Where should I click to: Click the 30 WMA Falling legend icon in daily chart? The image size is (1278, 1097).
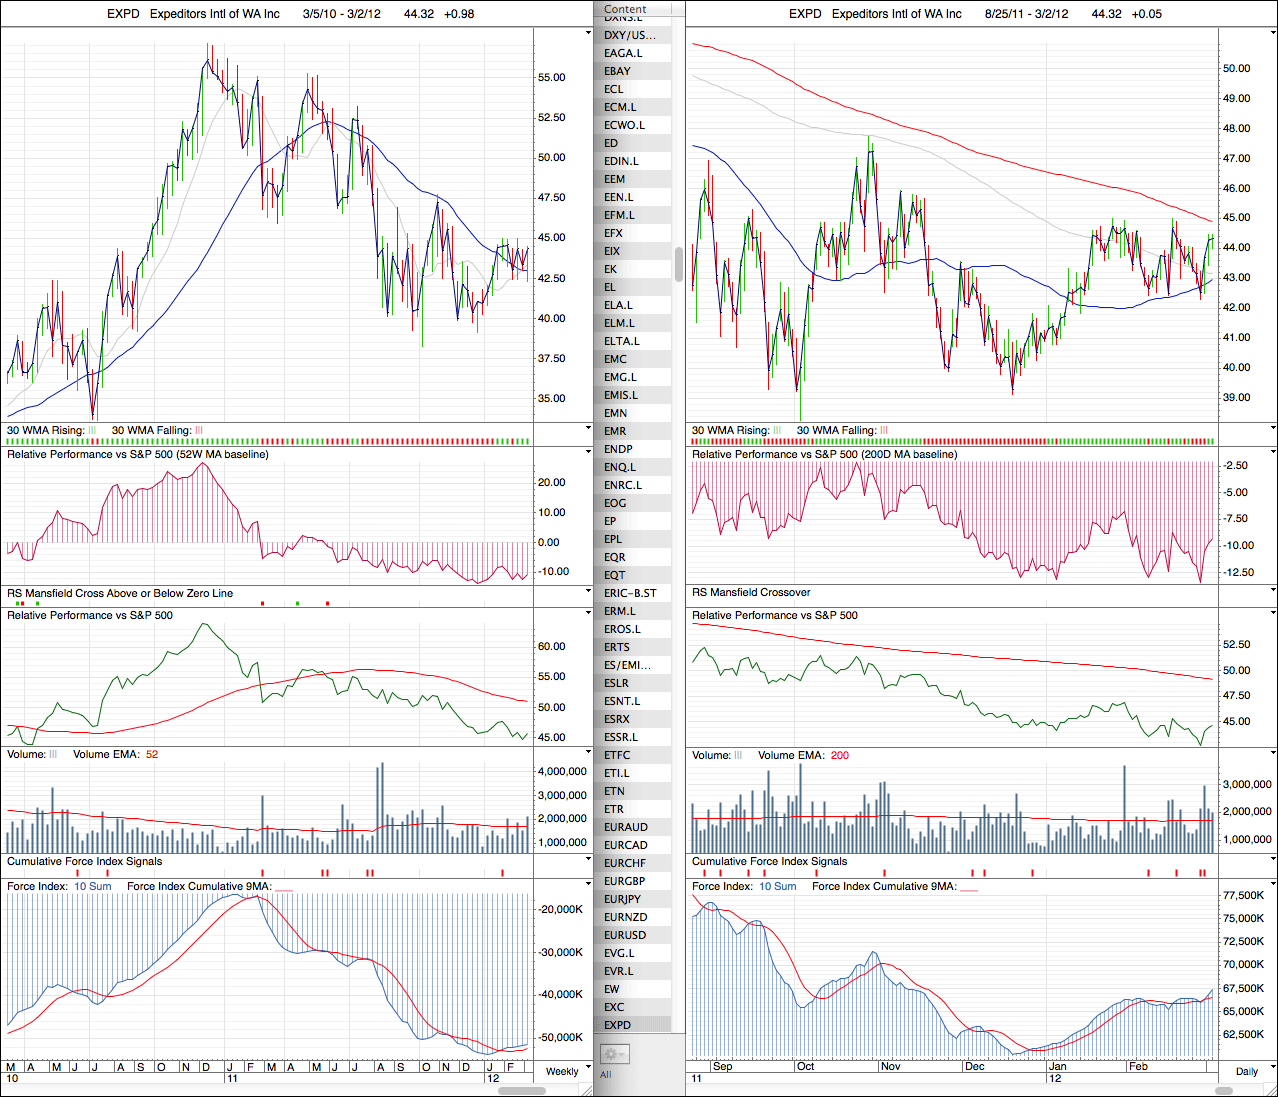point(883,431)
